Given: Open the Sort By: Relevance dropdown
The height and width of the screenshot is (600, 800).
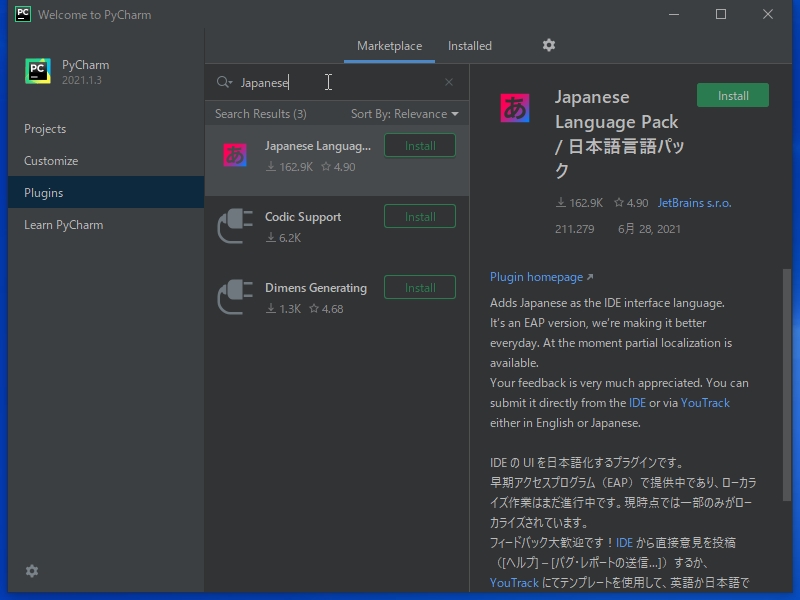Looking at the screenshot, I should pos(405,114).
